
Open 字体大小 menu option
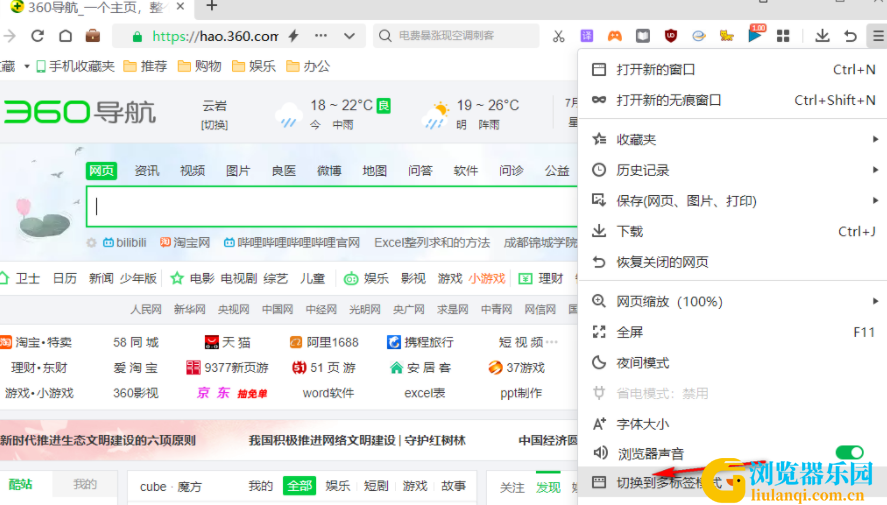pyautogui.click(x=733, y=424)
